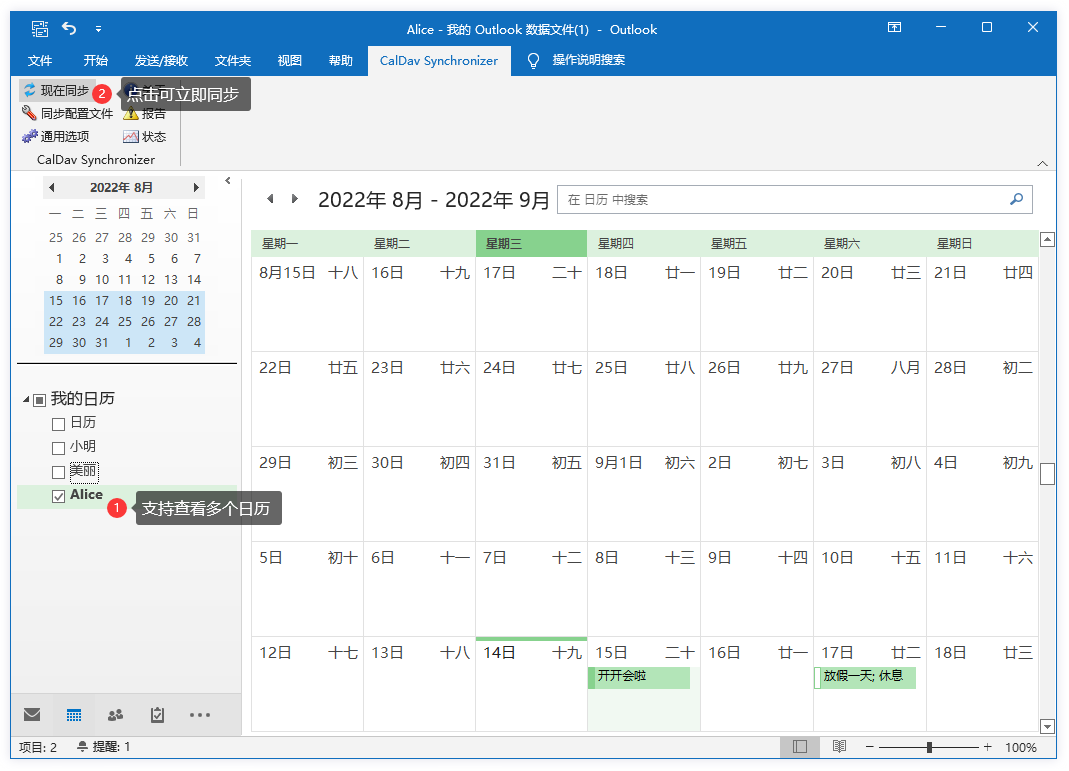Image resolution: width=1069 pixels, height=771 pixels.
Task: Open Tasks in navigation bar
Action: click(x=157, y=714)
